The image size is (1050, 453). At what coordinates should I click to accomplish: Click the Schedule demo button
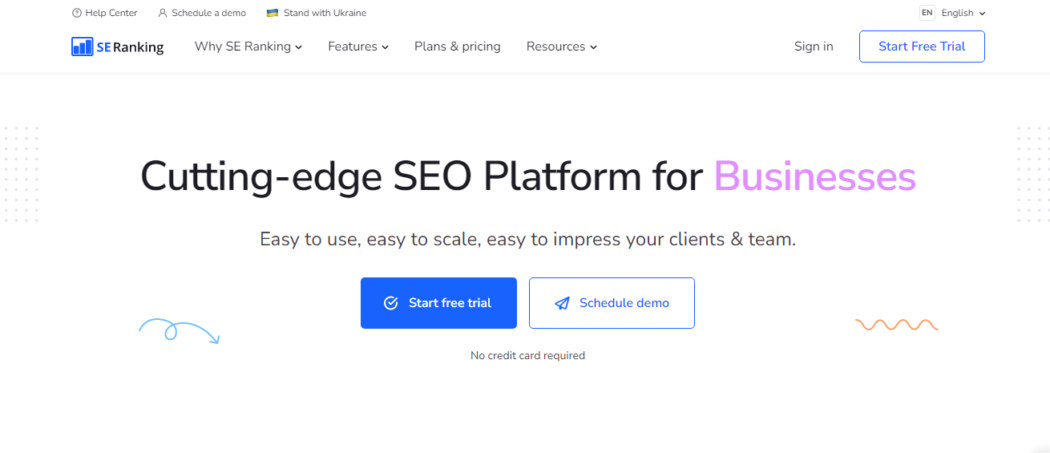(612, 303)
